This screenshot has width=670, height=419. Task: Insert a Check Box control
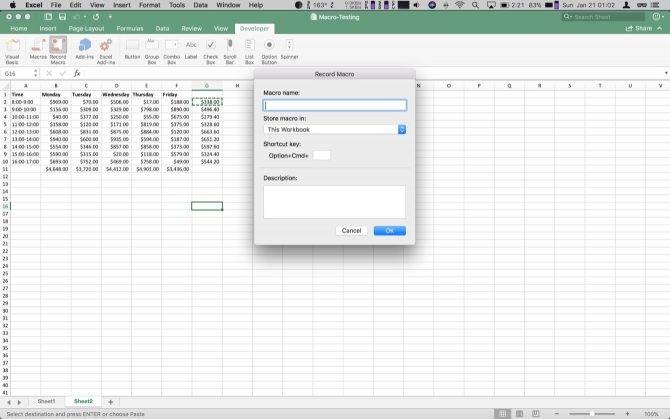(x=211, y=51)
